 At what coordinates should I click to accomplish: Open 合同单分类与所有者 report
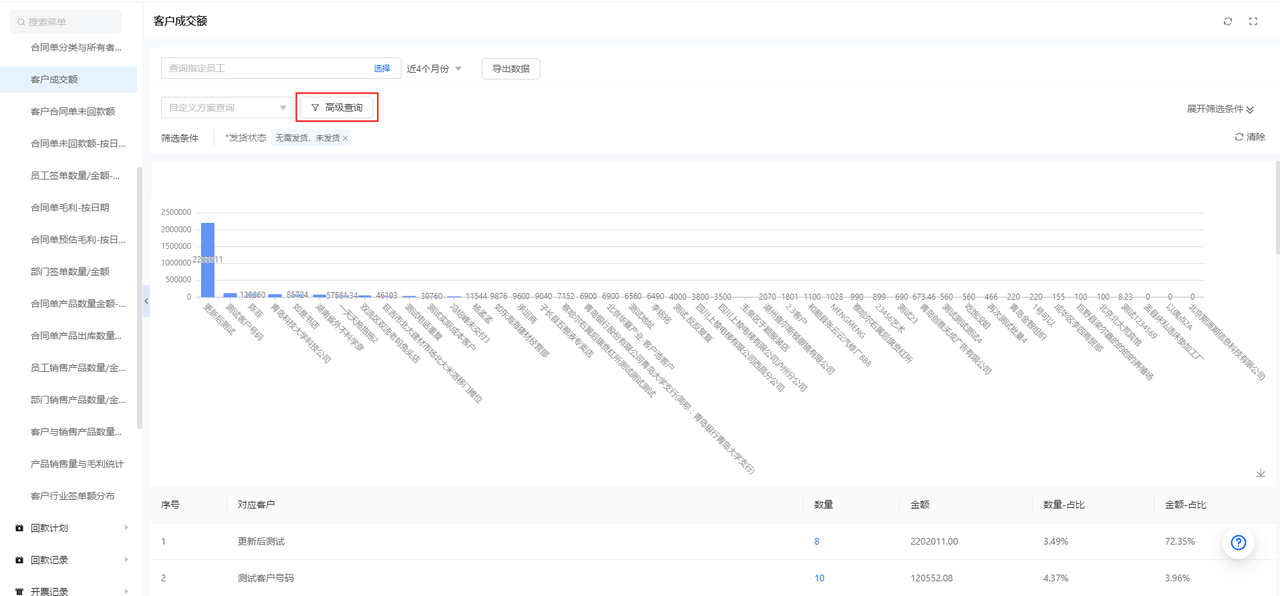pos(76,47)
